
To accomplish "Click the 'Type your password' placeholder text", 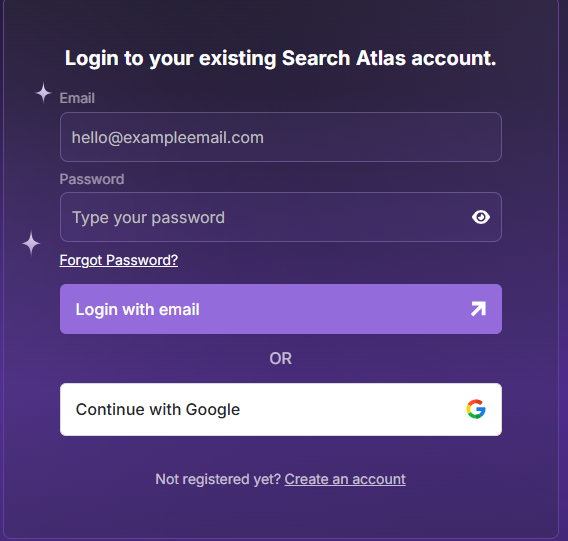I will (149, 217).
